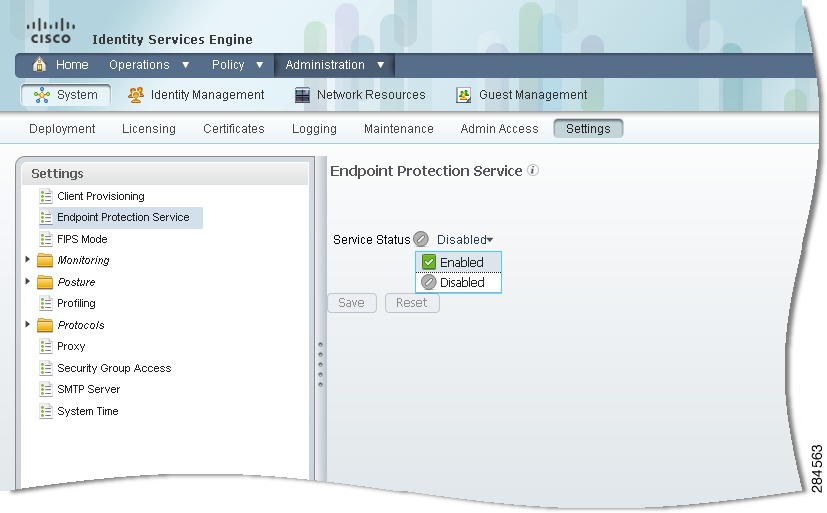Click the Network Resources device icon
This screenshot has width=827, height=513.
(302, 95)
